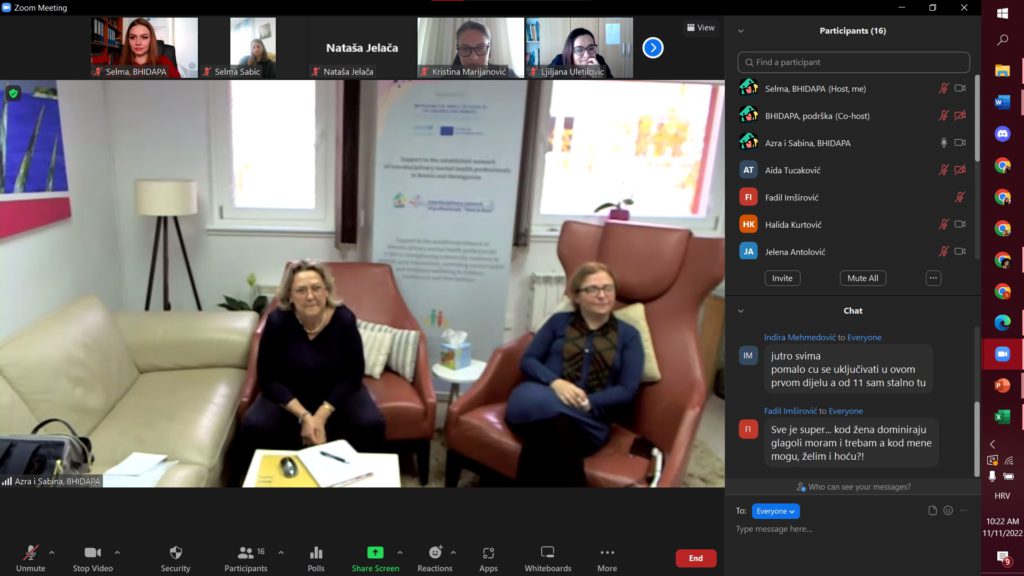This screenshot has width=1024, height=576.
Task: Expand audio options arrow beside Unmute
Action: pos(52,552)
